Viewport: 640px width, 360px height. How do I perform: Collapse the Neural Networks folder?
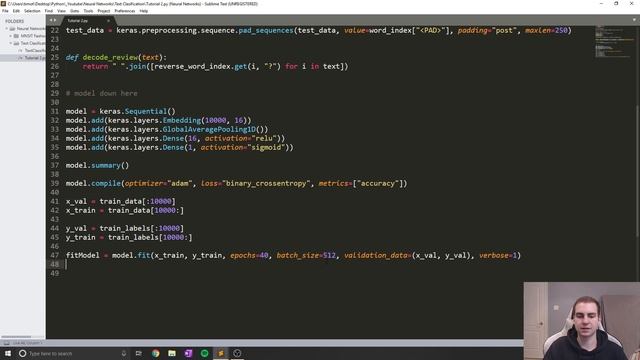coord(7,29)
